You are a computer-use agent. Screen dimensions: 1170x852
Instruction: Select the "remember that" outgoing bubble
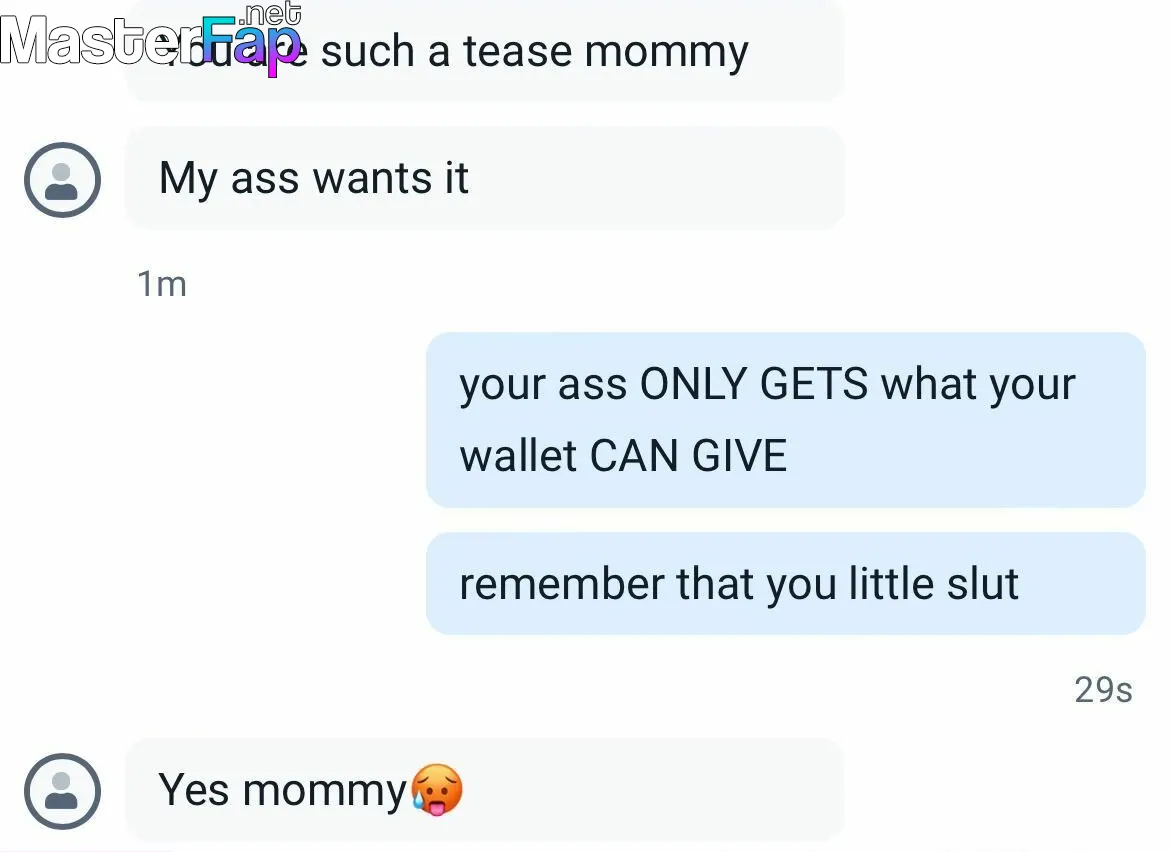click(x=786, y=583)
